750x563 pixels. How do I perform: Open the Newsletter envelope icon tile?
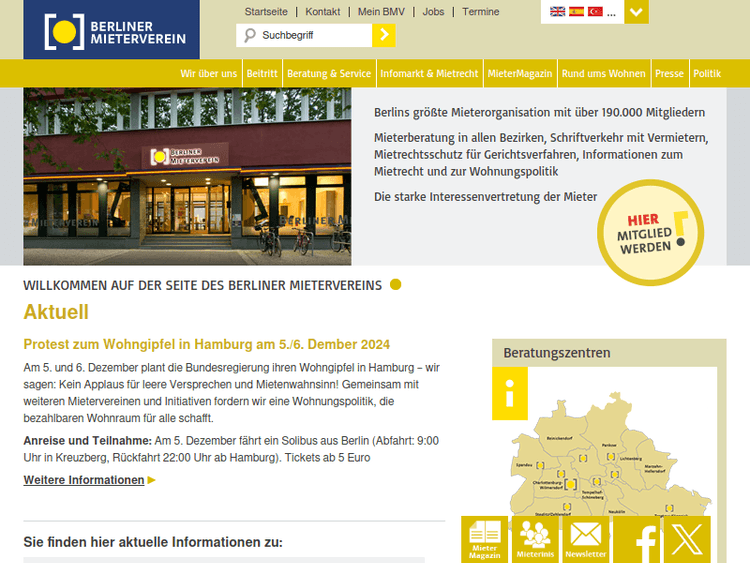[586, 540]
